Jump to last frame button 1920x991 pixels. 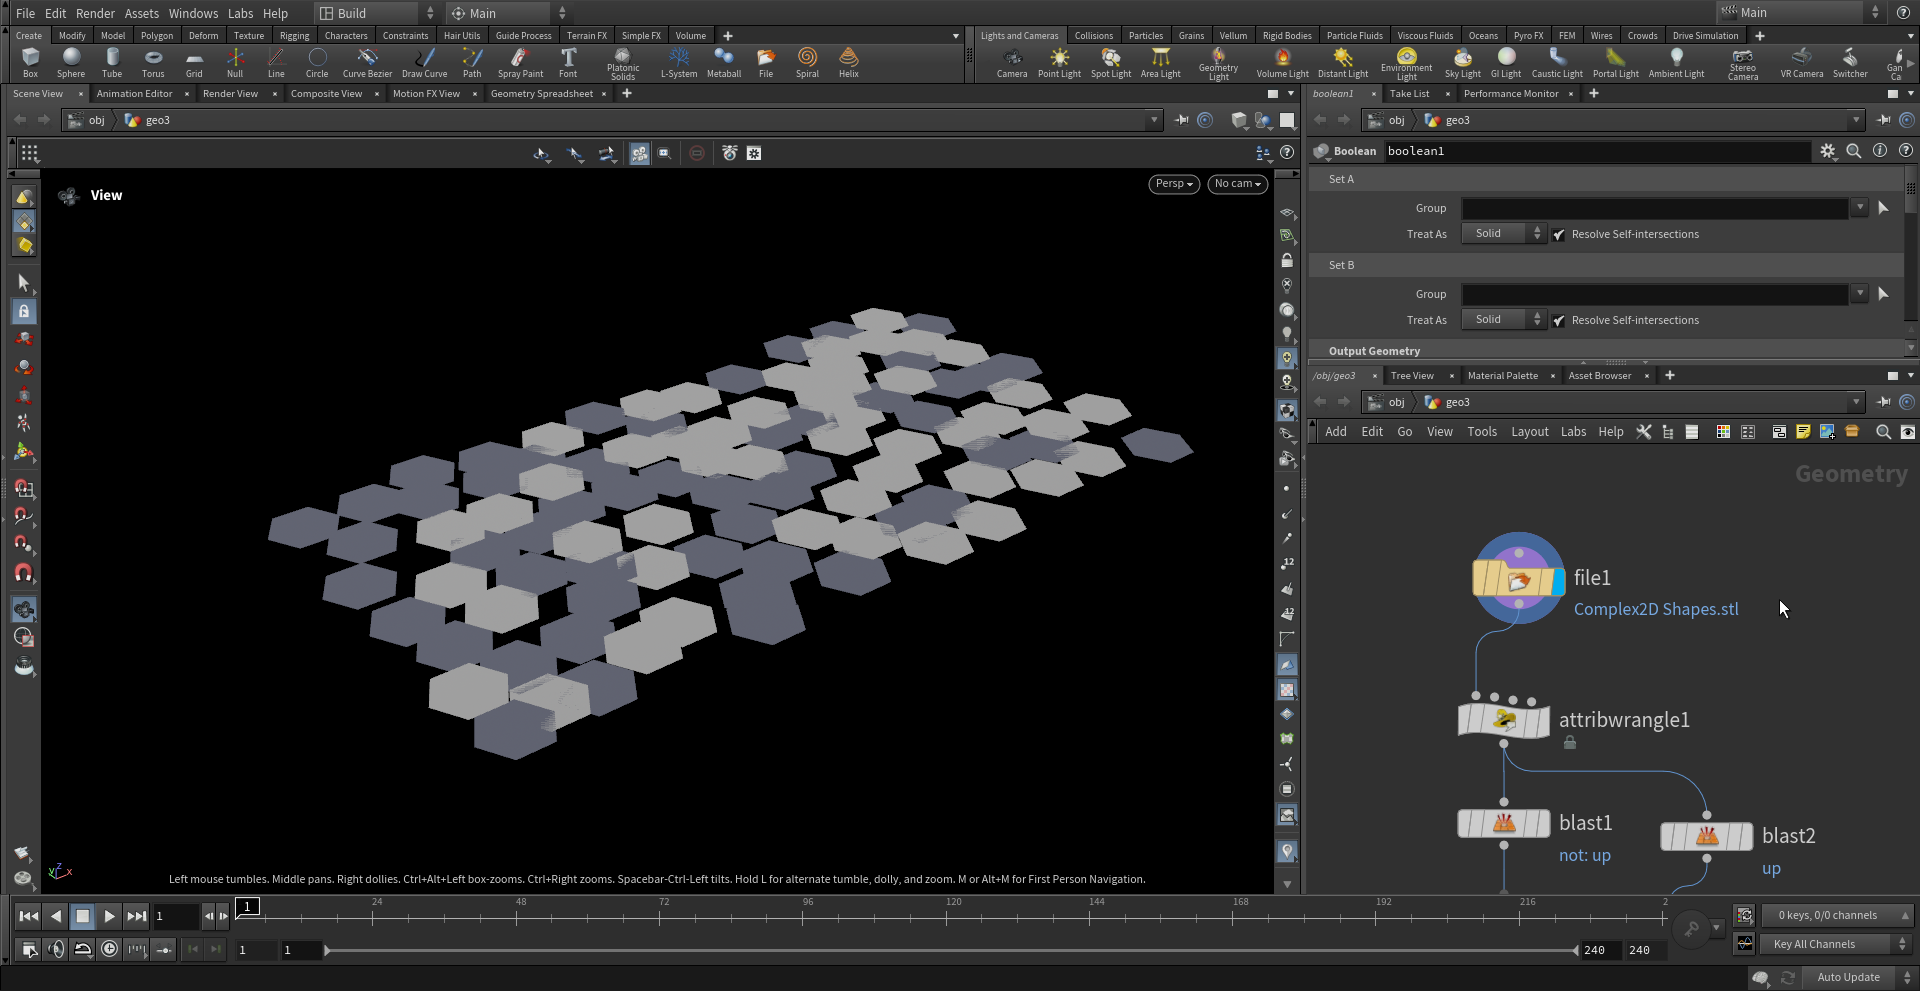tap(136, 916)
